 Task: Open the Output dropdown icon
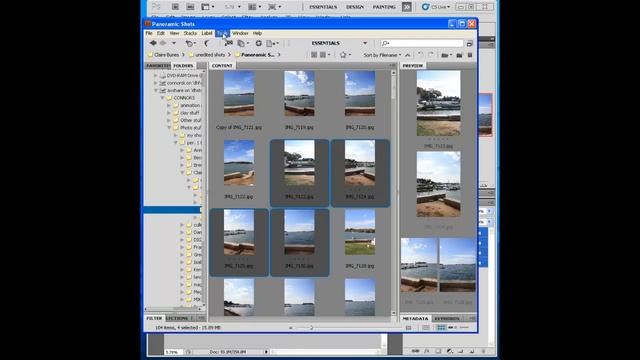click(x=272, y=43)
